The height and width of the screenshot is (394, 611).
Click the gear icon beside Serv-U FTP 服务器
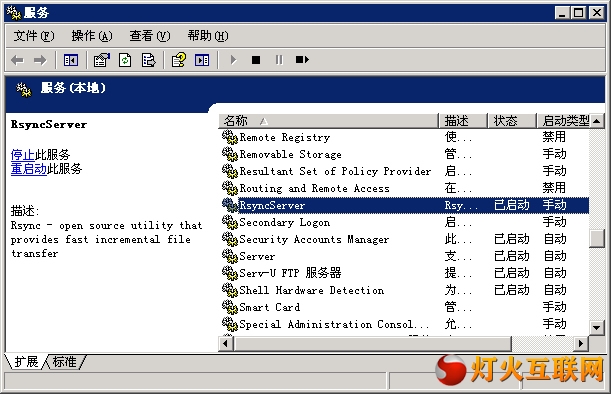[x=230, y=273]
